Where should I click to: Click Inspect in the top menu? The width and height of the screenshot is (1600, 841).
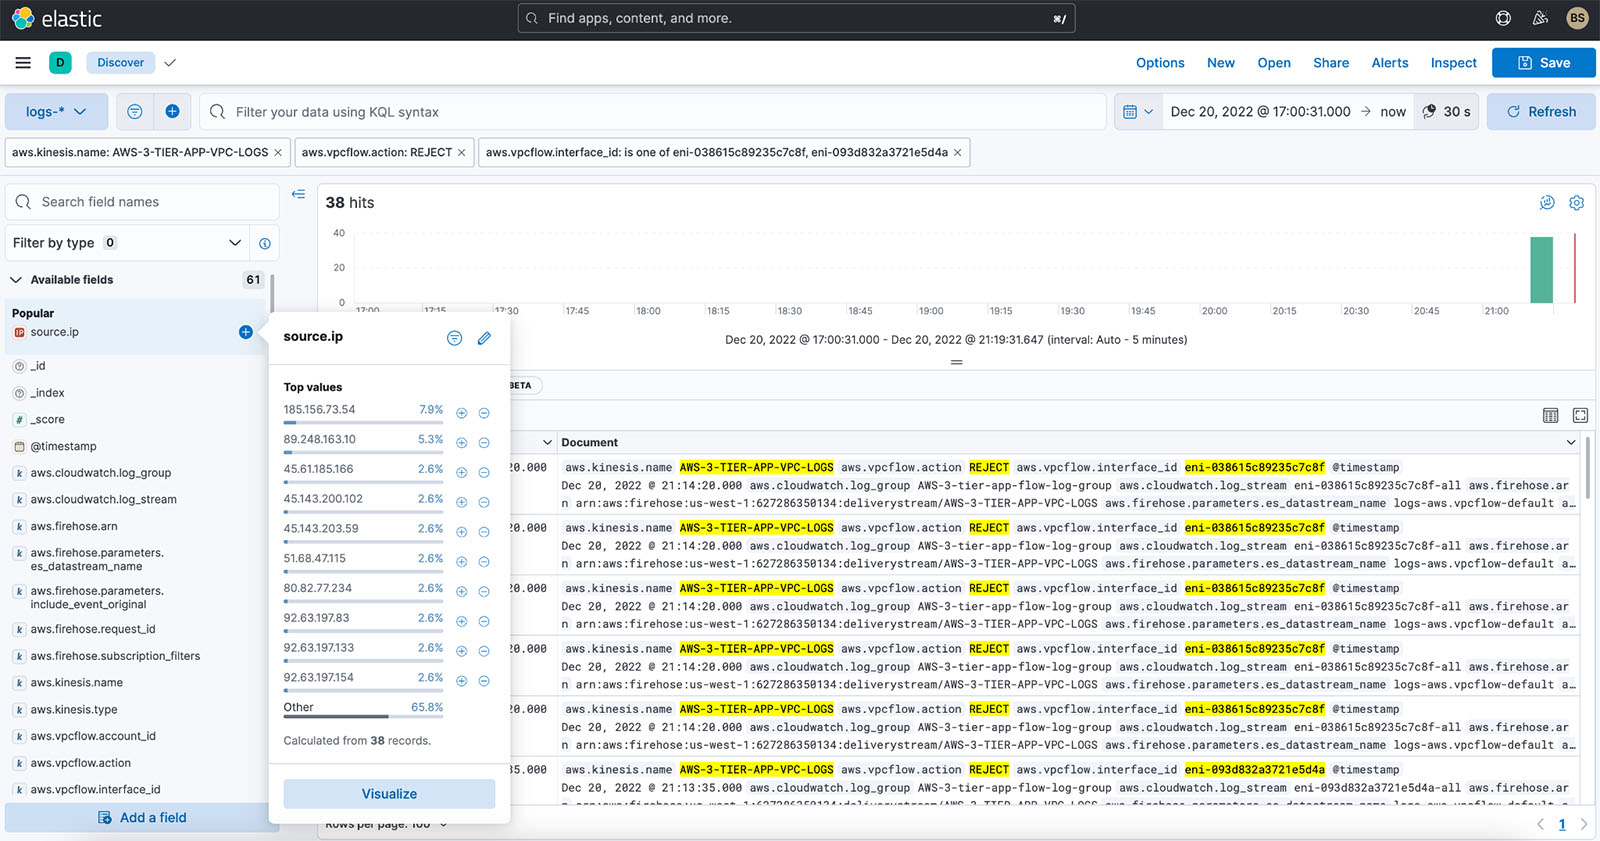[1453, 62]
